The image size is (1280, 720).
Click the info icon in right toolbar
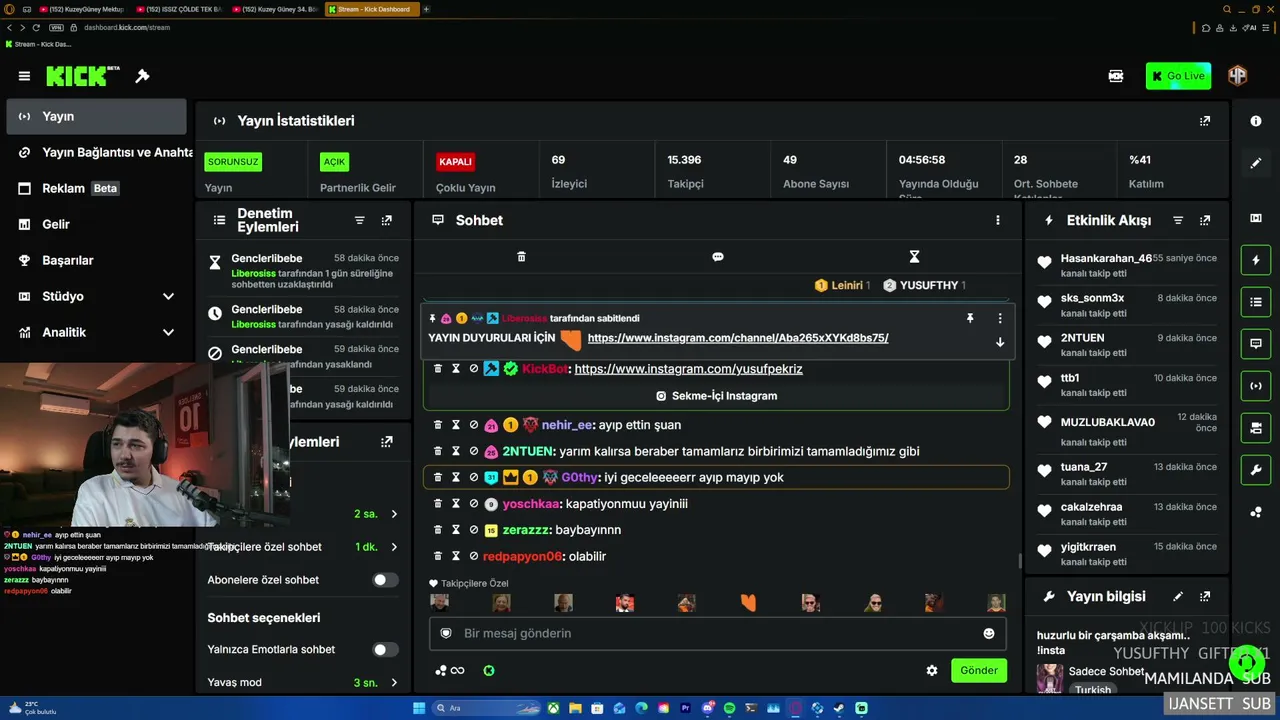(1256, 121)
